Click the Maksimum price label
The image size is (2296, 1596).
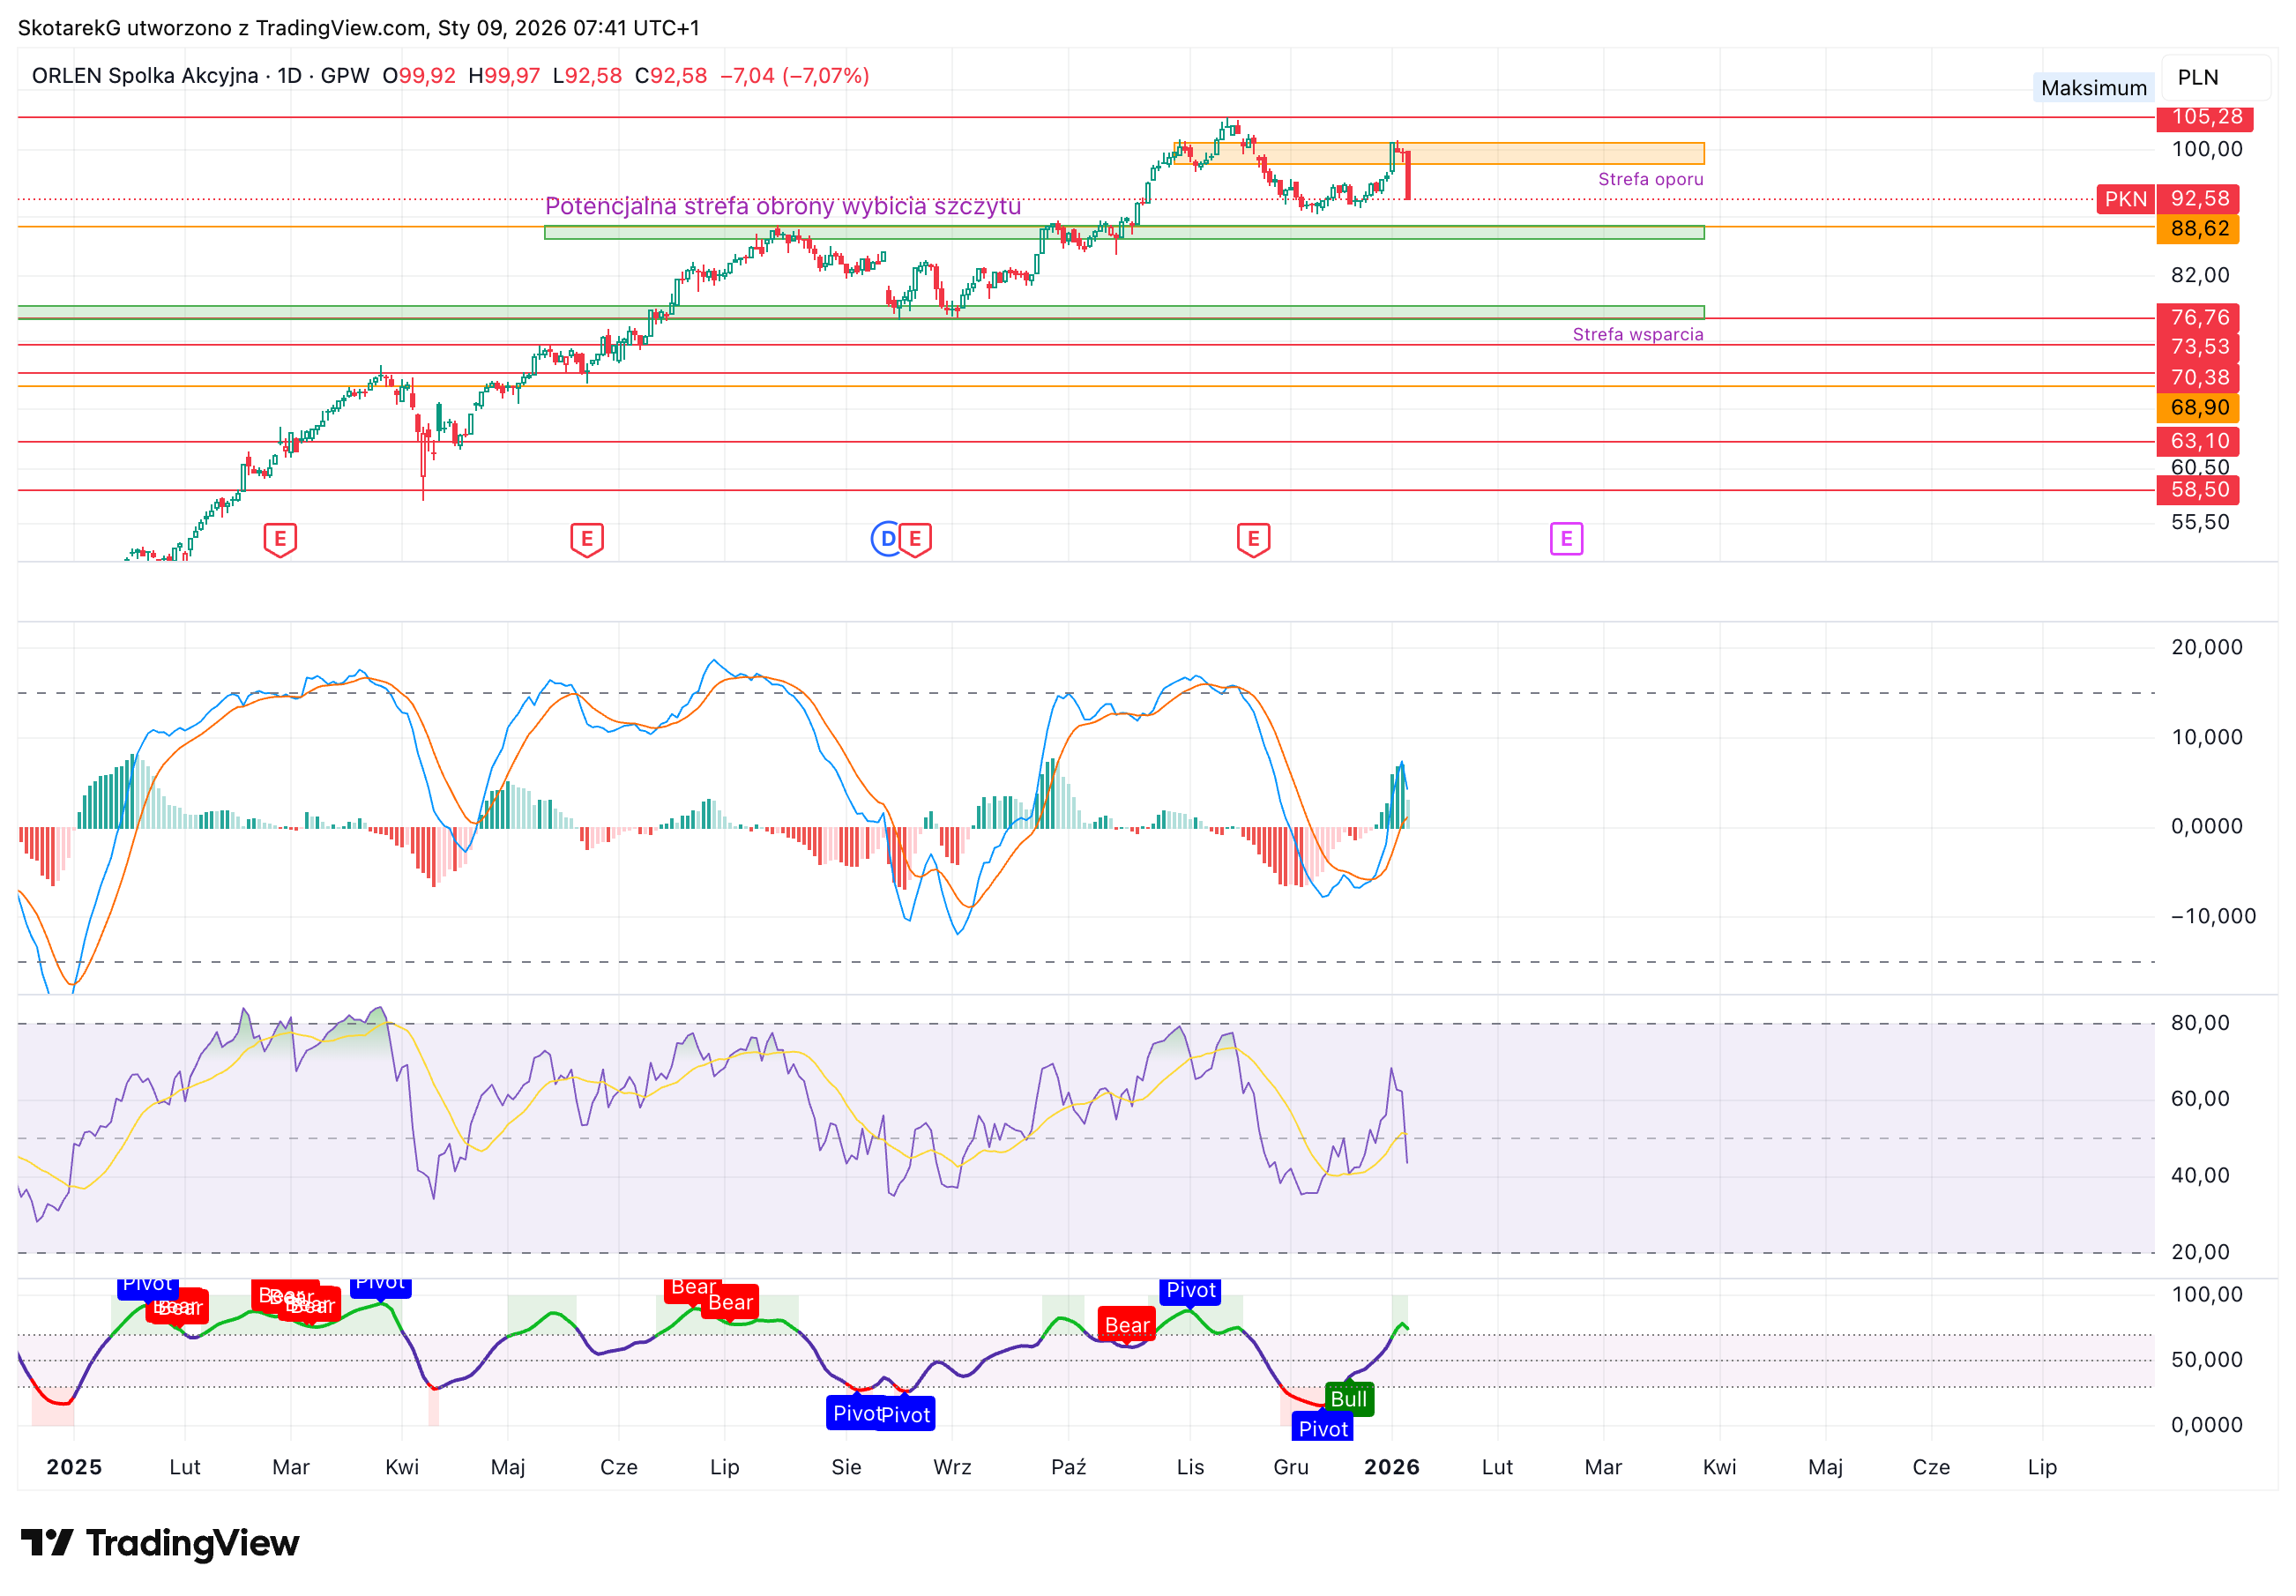coord(2093,88)
